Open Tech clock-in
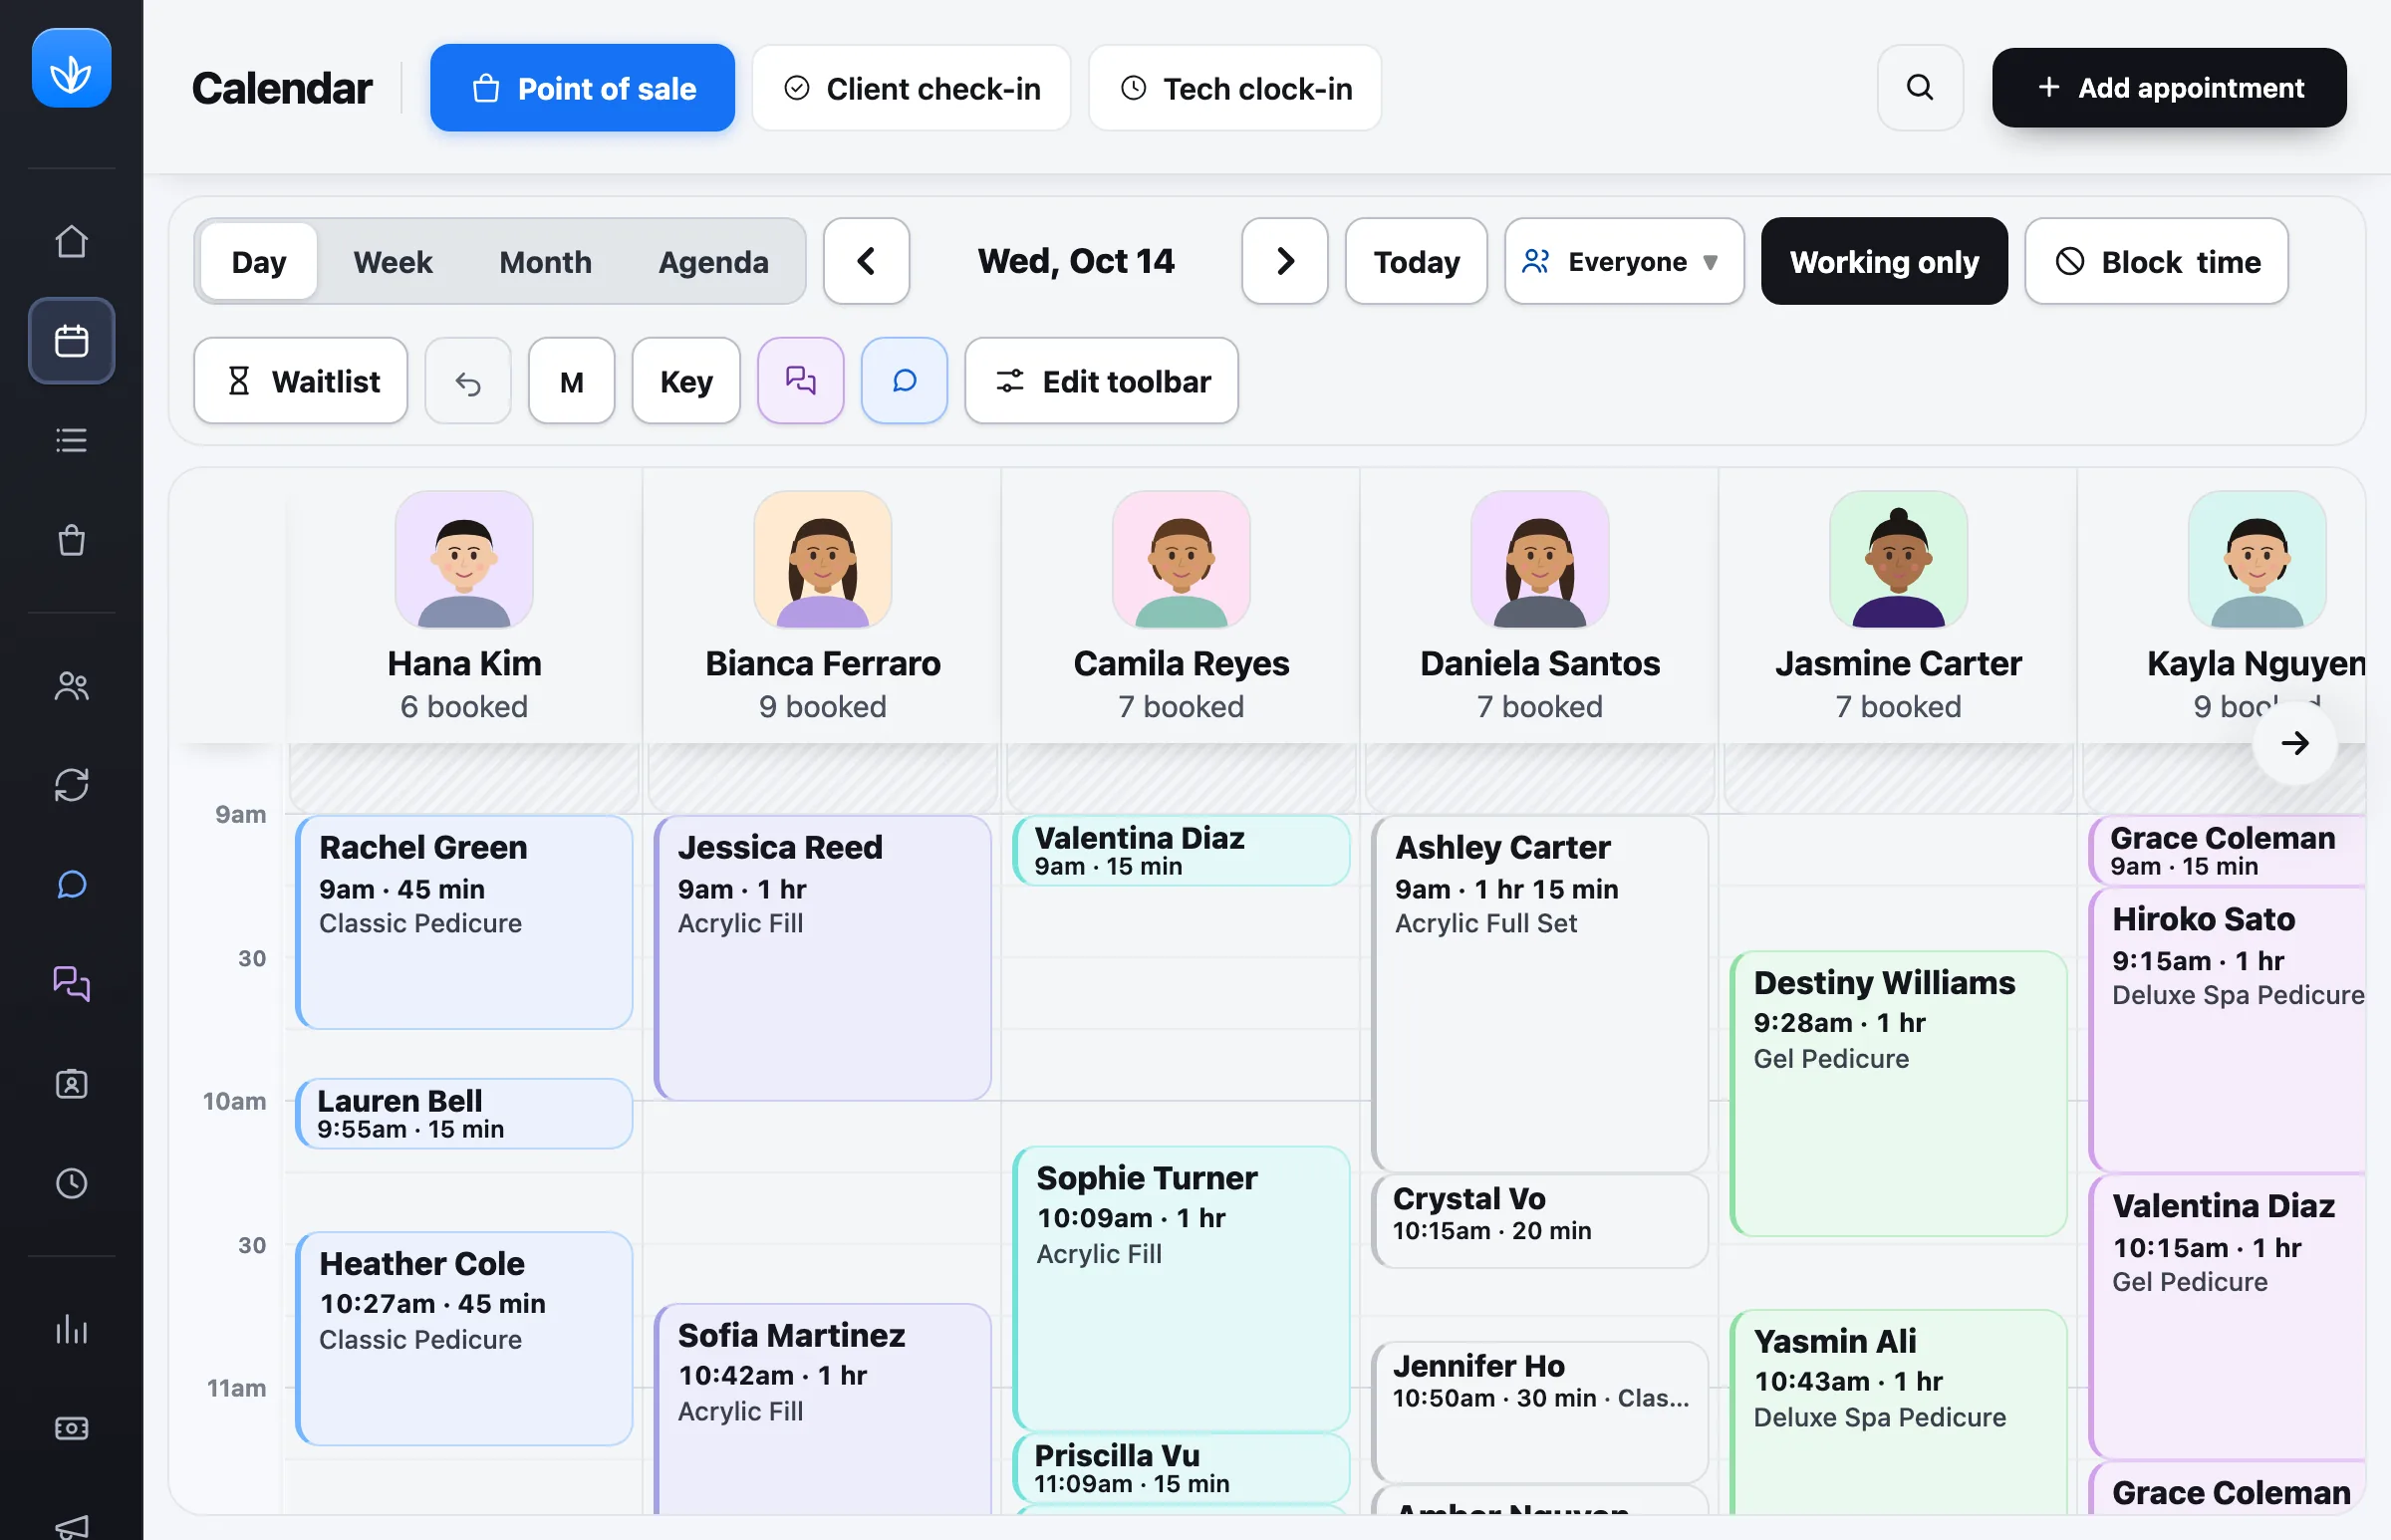 1235,88
